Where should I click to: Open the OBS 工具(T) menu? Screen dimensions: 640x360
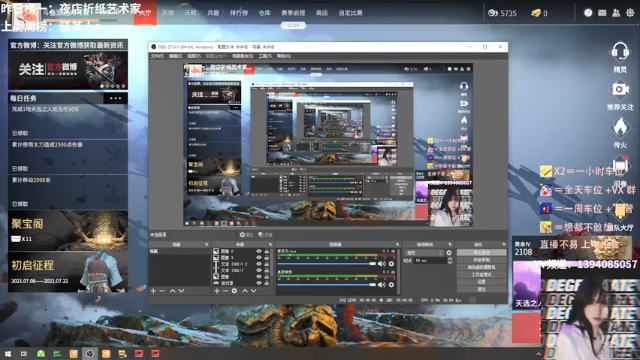pos(265,56)
